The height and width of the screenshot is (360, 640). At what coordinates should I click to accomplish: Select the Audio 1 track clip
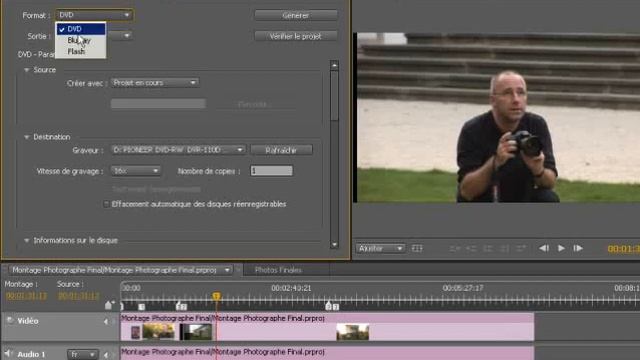tap(327, 353)
